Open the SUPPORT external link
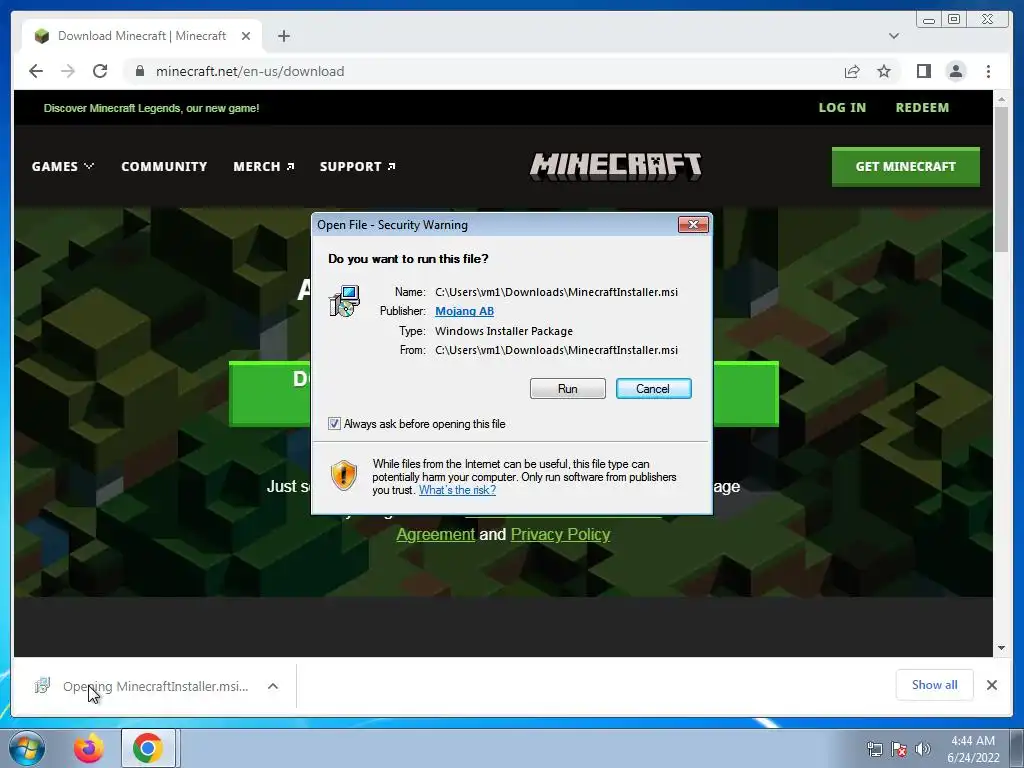 357,167
